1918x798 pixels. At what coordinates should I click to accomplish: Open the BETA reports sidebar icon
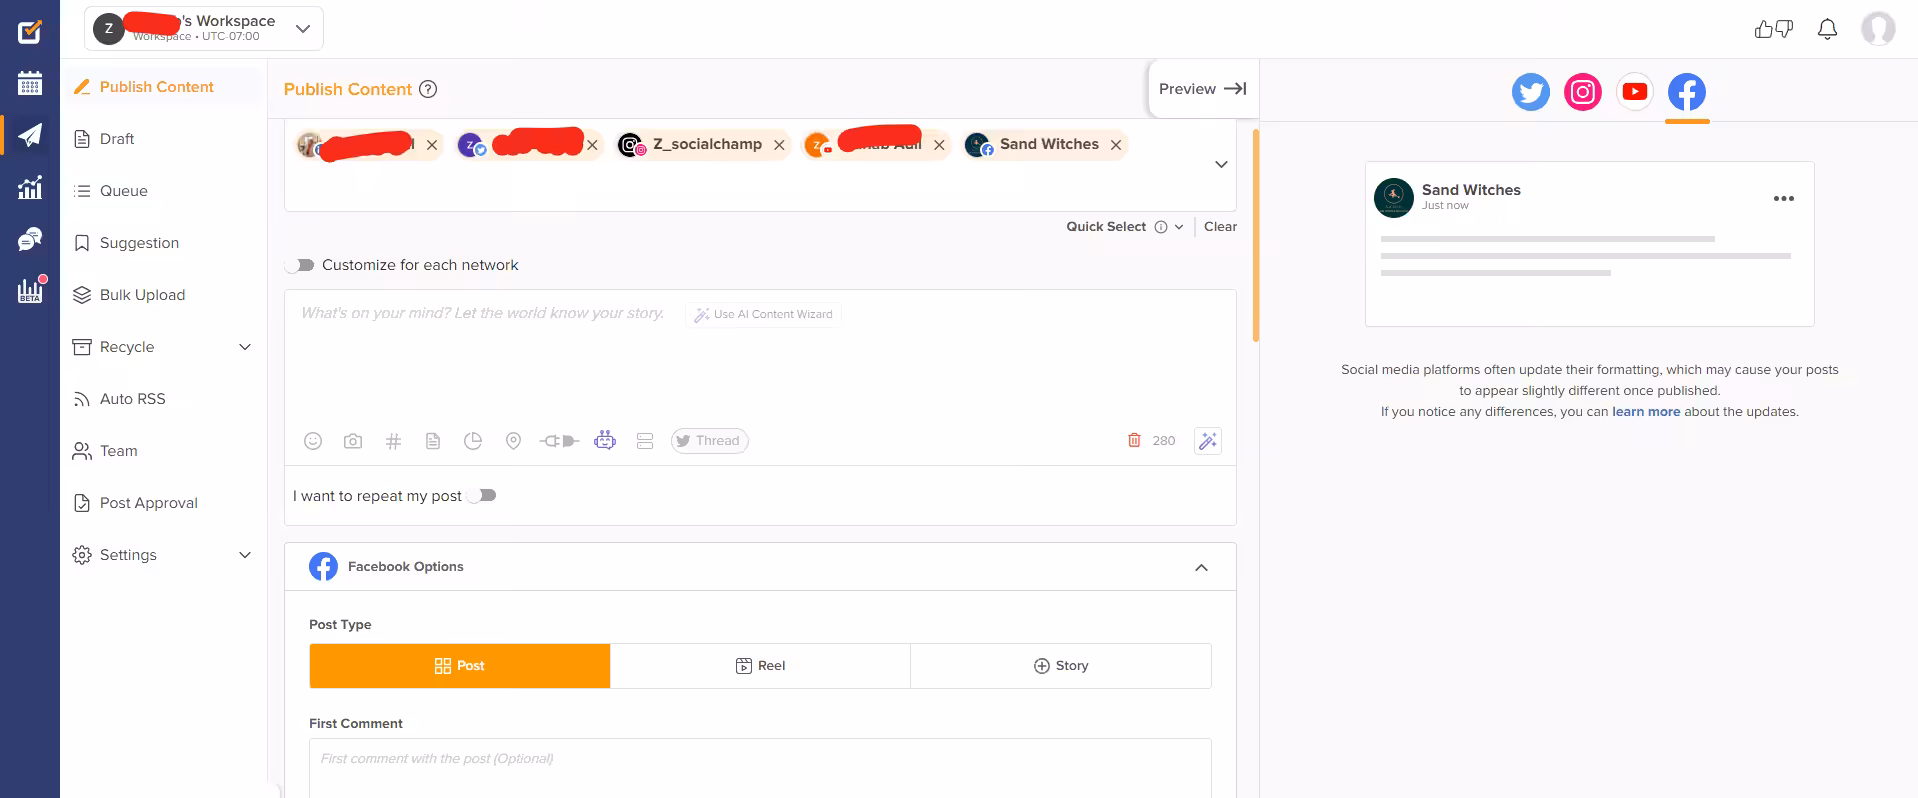(x=30, y=290)
